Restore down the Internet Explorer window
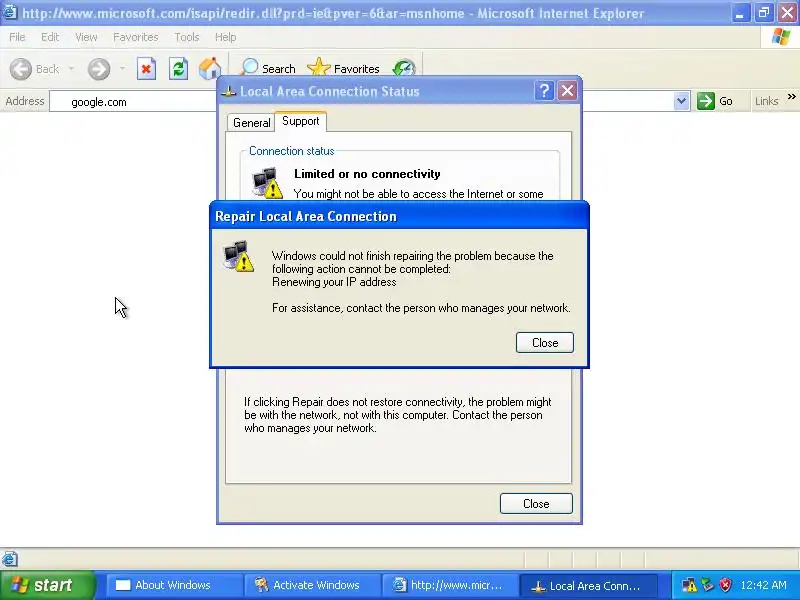 point(764,13)
